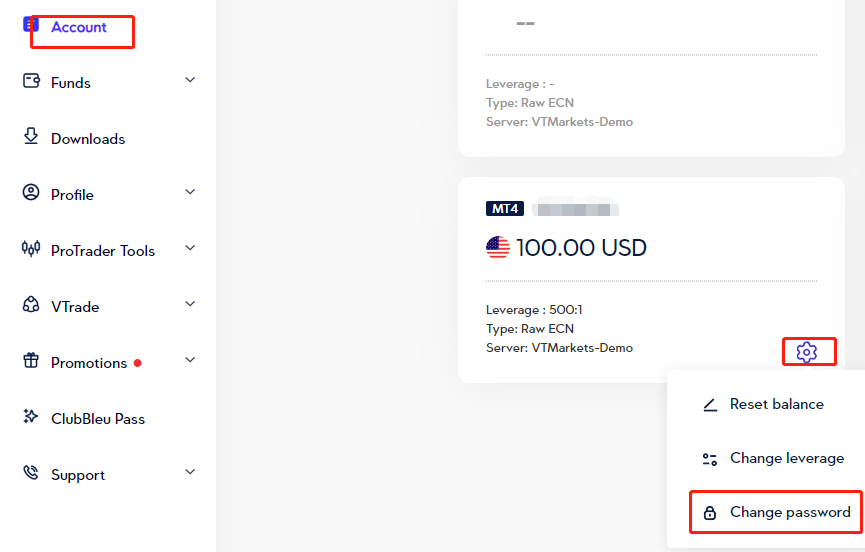
Task: Click the MT4 100.00 USD balance
Action: [x=581, y=247]
